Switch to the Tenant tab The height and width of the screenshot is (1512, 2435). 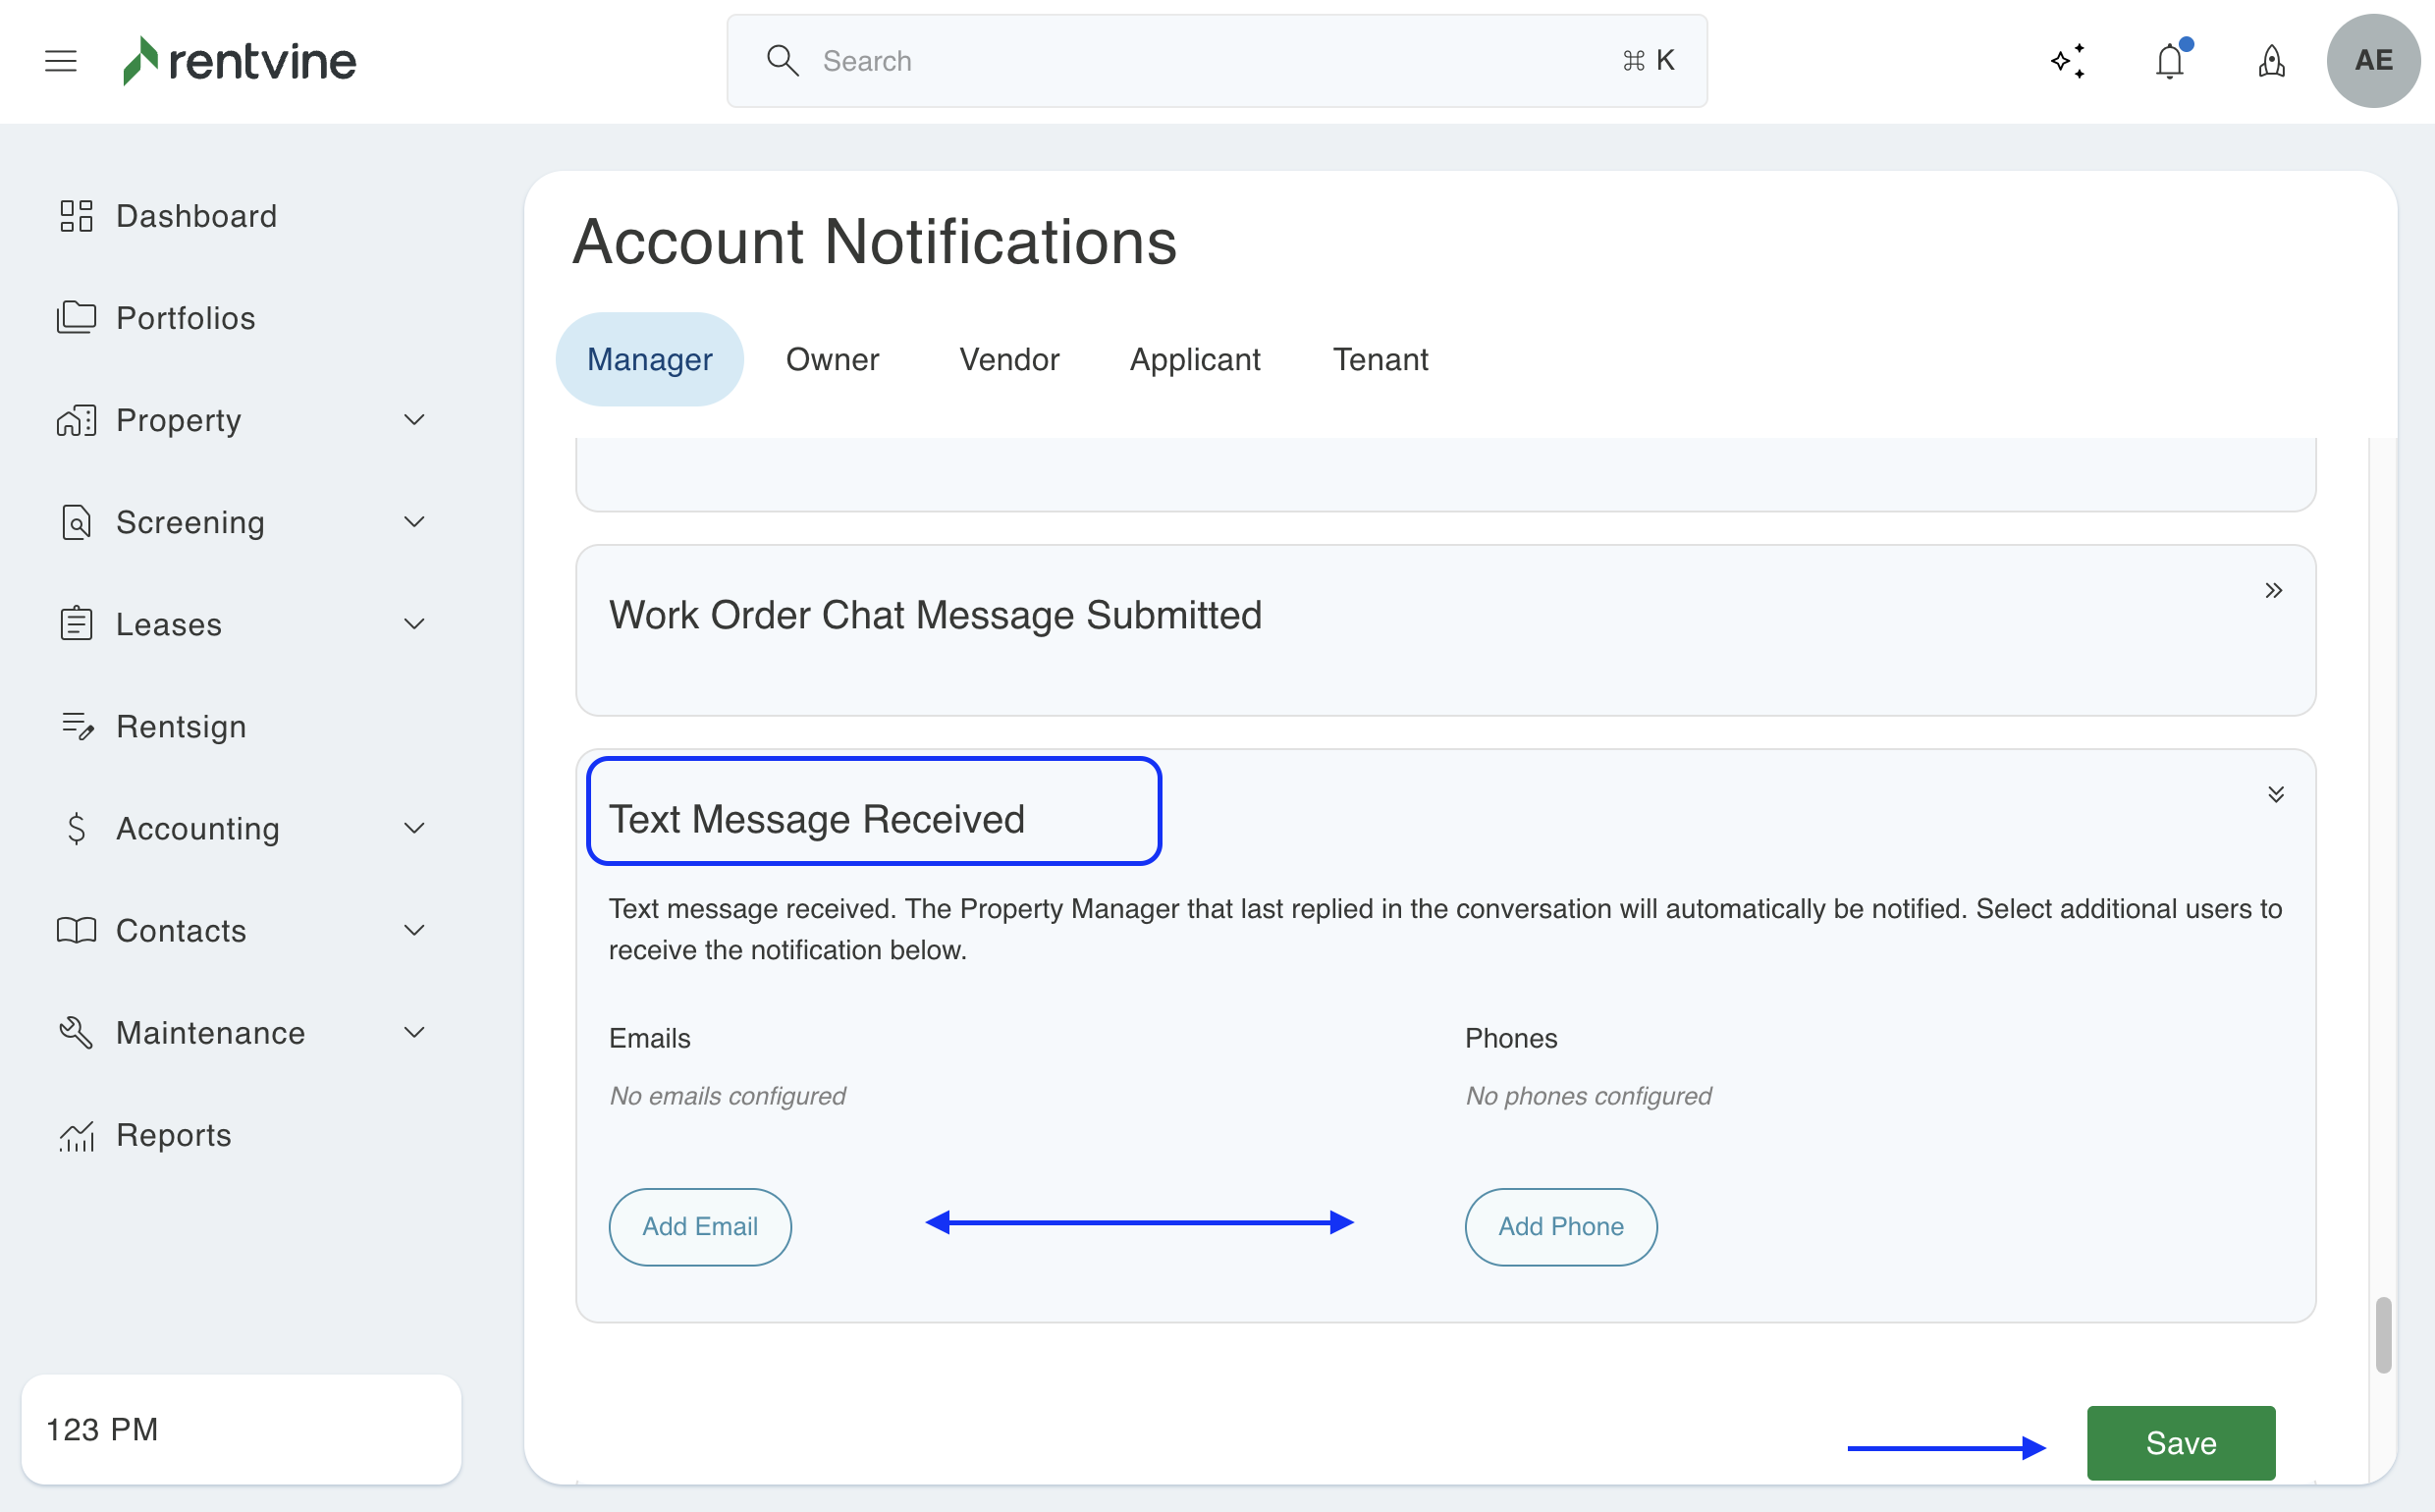(1379, 359)
